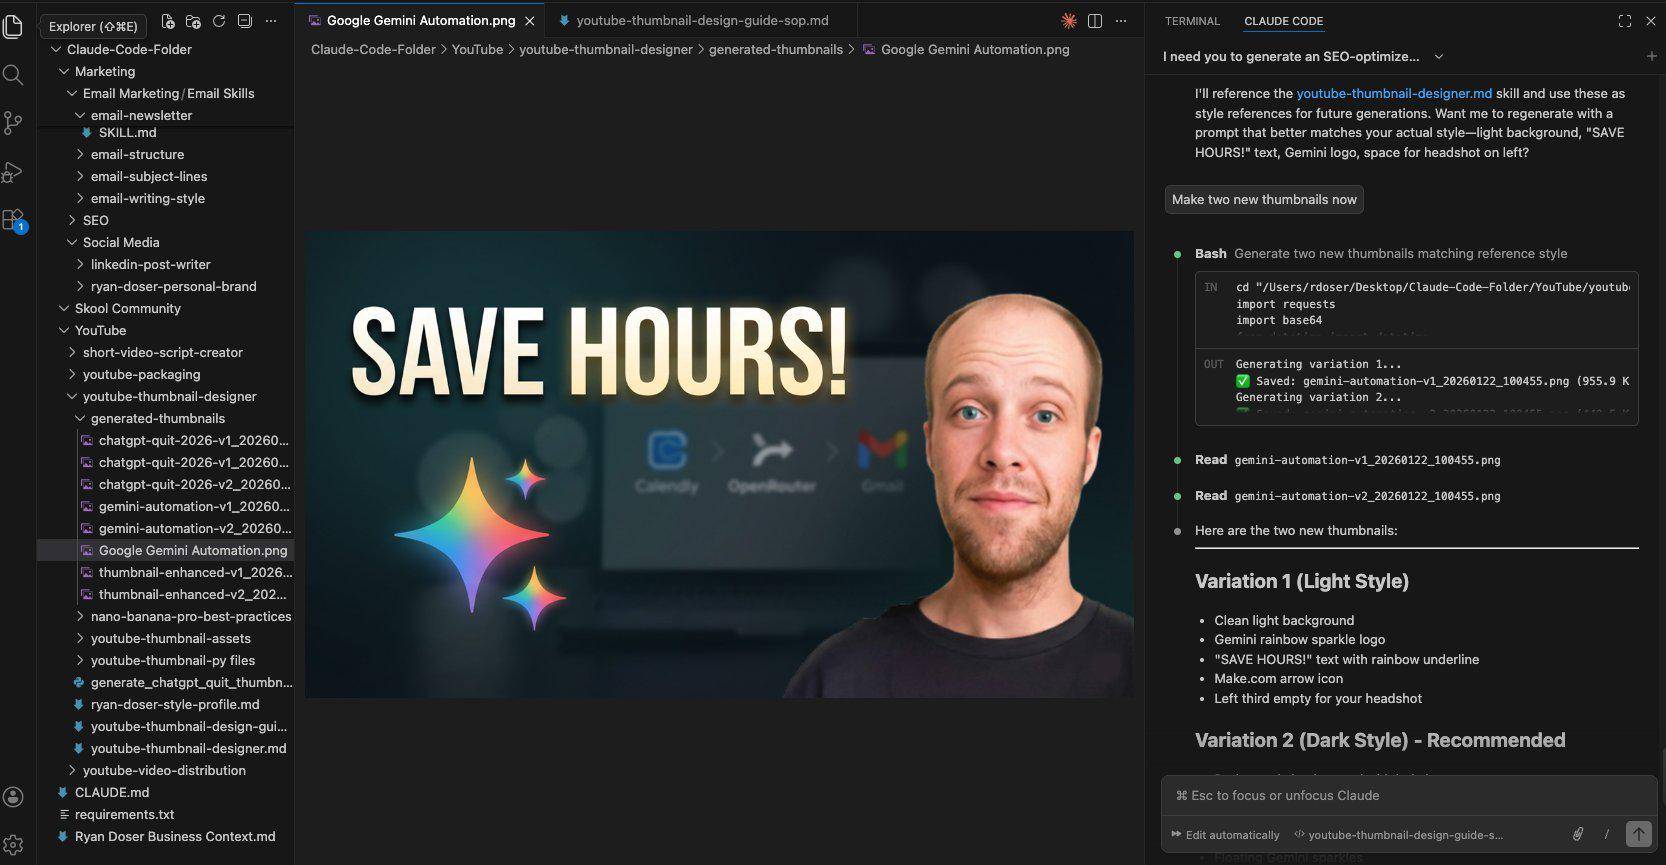Click the orange Claude spark icon
The height and width of the screenshot is (865, 1666).
coord(1068,21)
